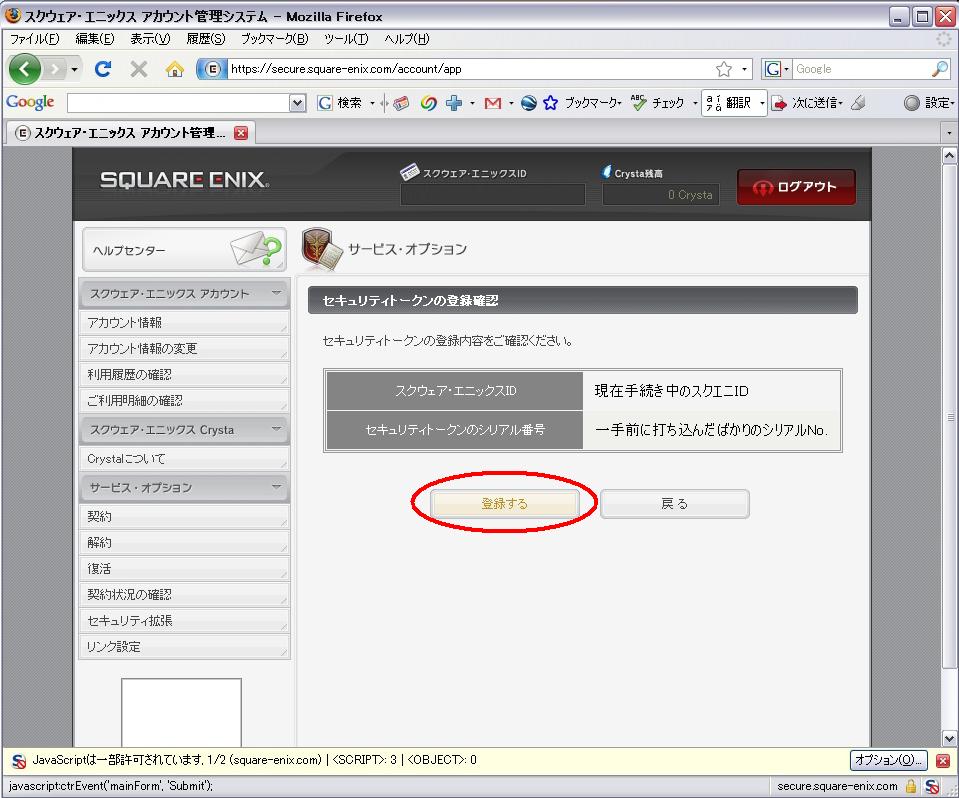Open NoScript オプション(O)... button

coord(888,761)
